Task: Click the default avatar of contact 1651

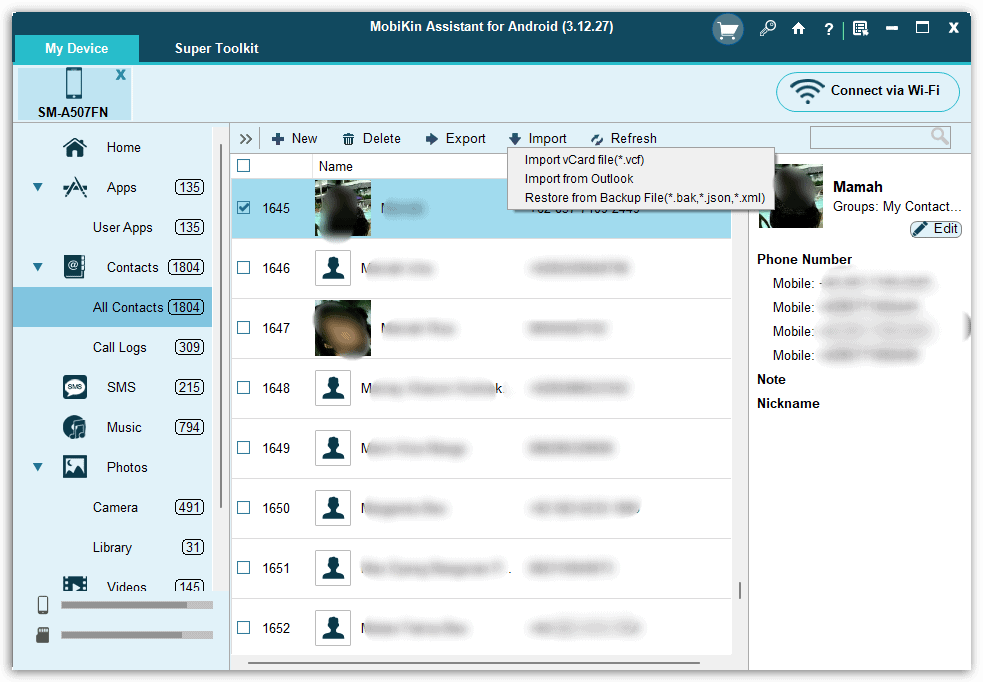Action: [x=333, y=568]
